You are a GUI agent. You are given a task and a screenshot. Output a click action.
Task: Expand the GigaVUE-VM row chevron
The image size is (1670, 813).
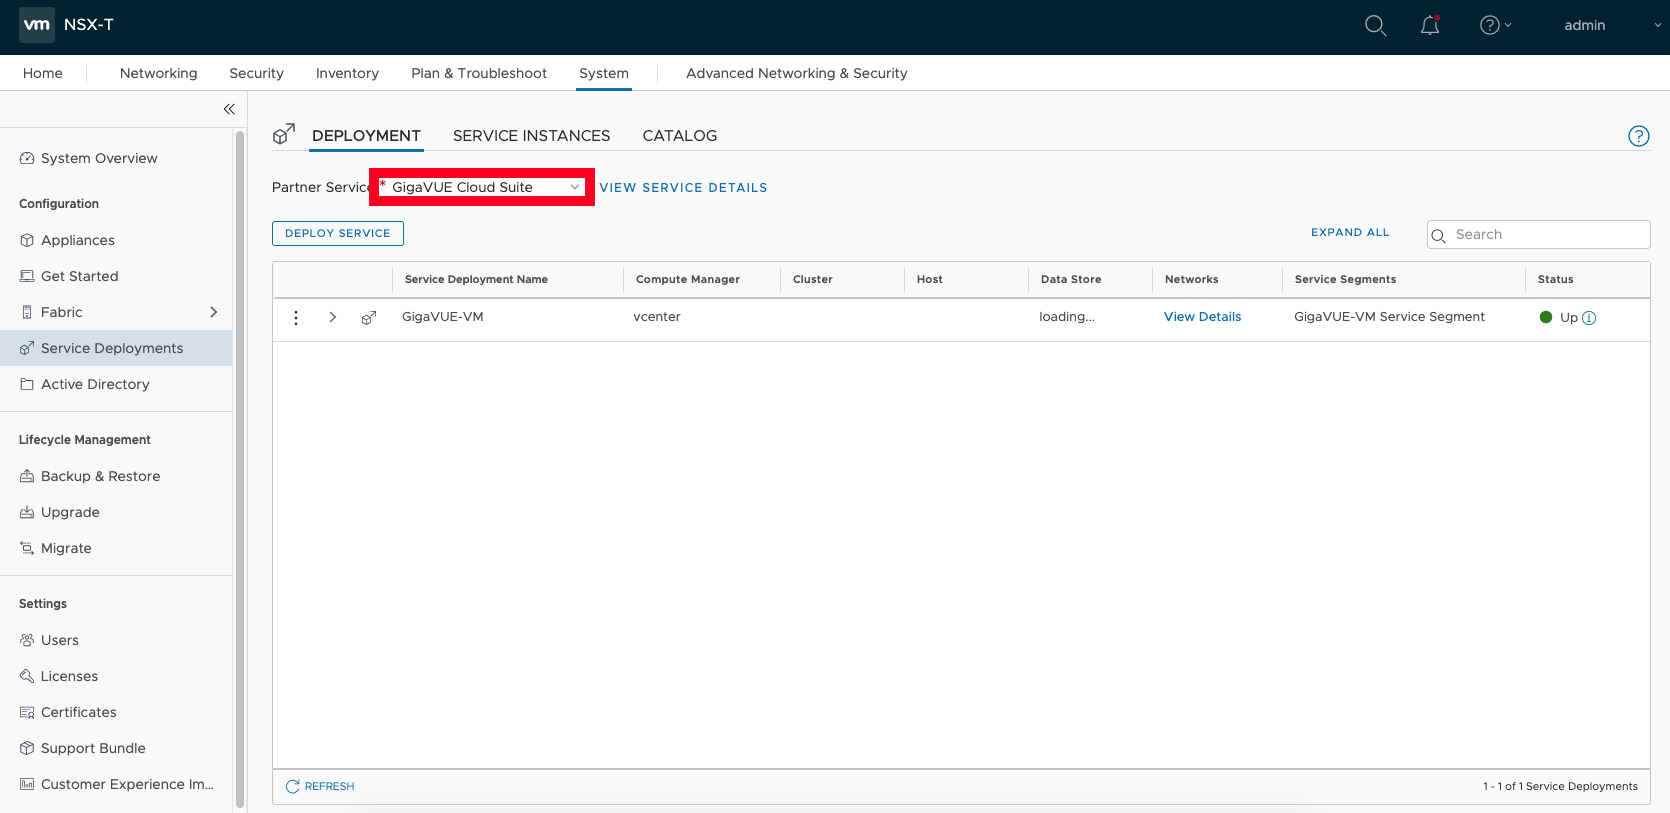click(333, 317)
